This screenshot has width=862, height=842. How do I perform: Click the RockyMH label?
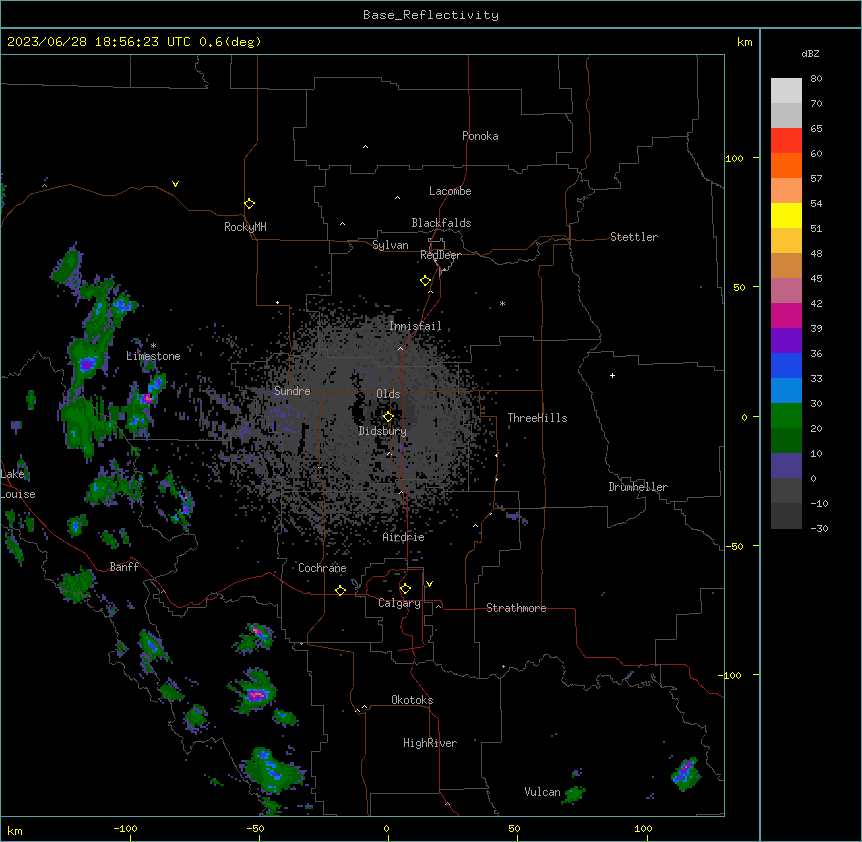245,227
